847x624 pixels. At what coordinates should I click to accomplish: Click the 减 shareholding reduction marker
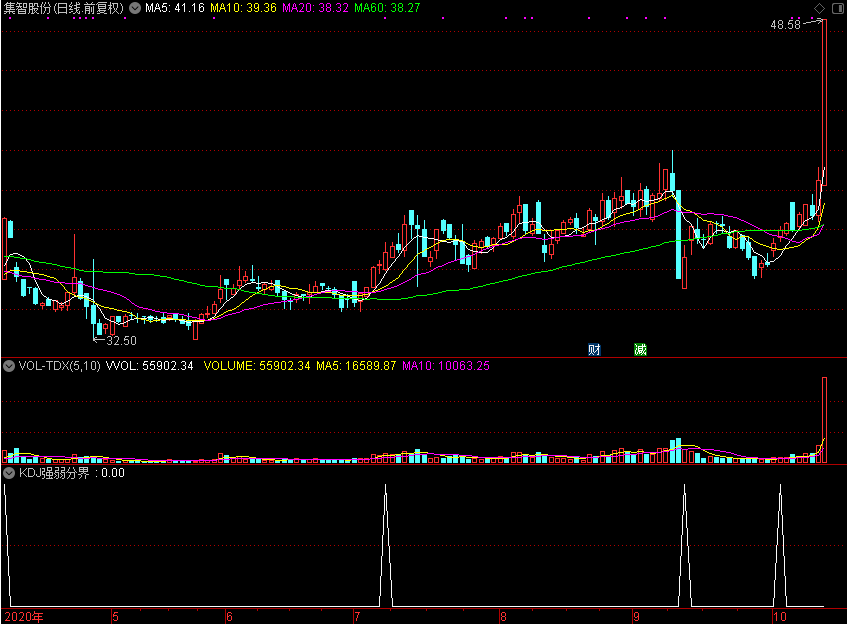click(640, 350)
